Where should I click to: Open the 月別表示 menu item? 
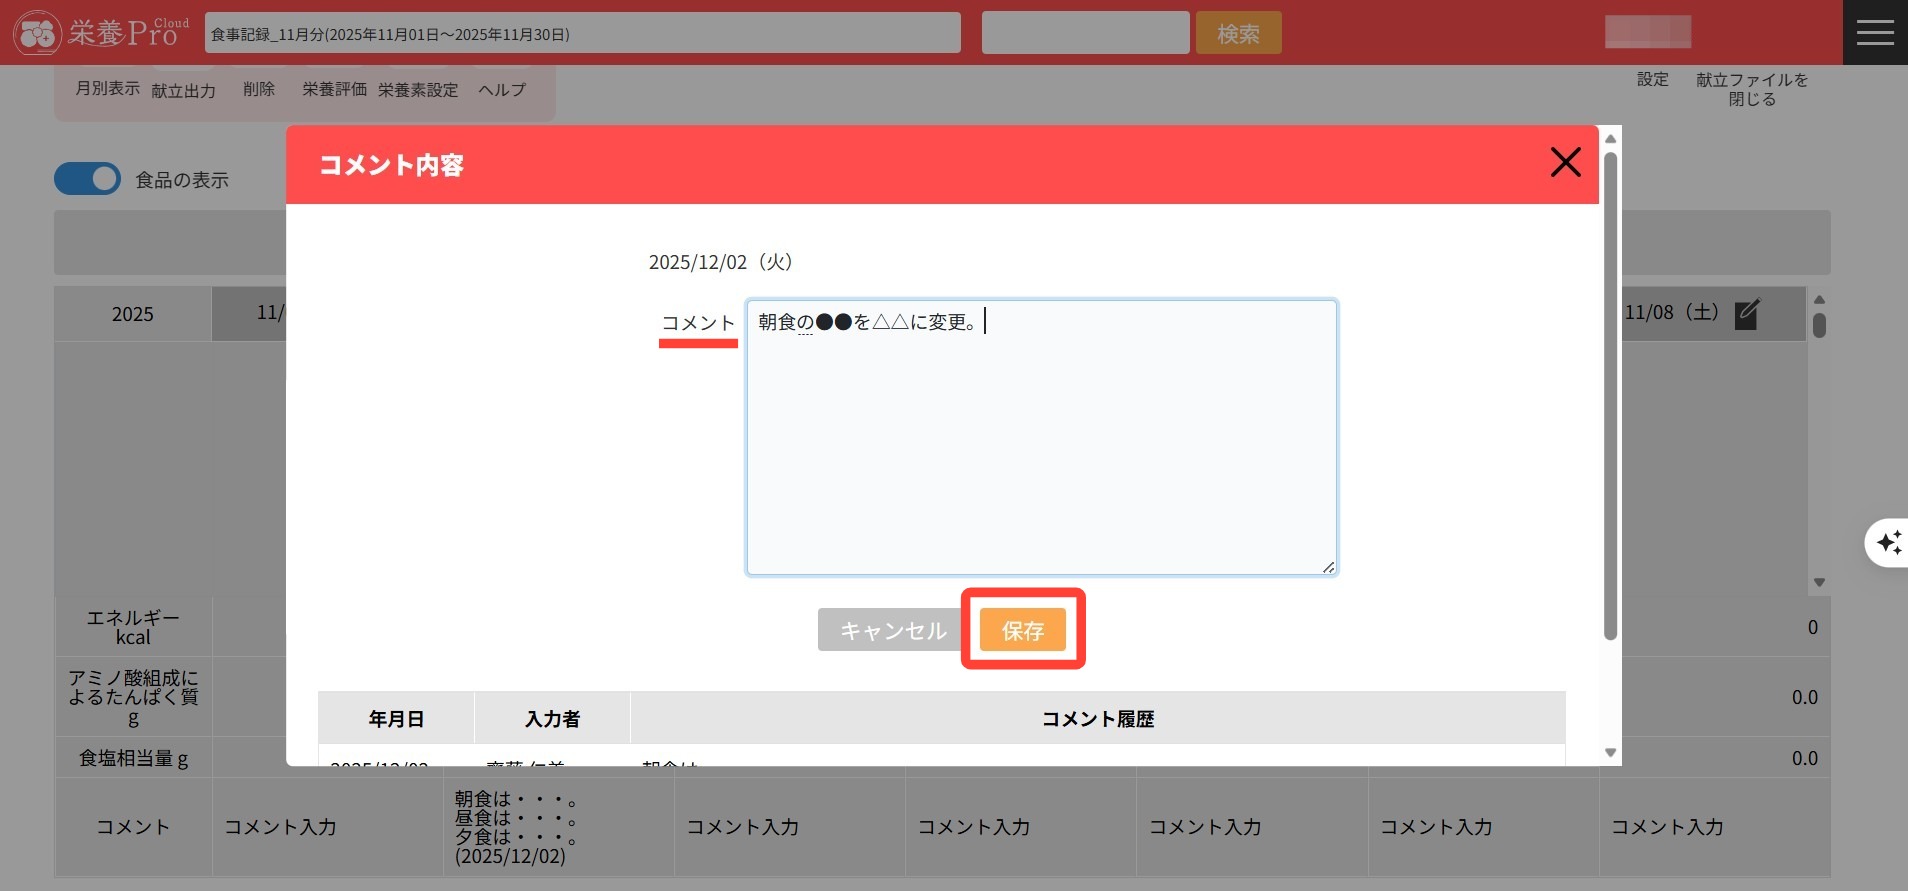click(x=107, y=89)
